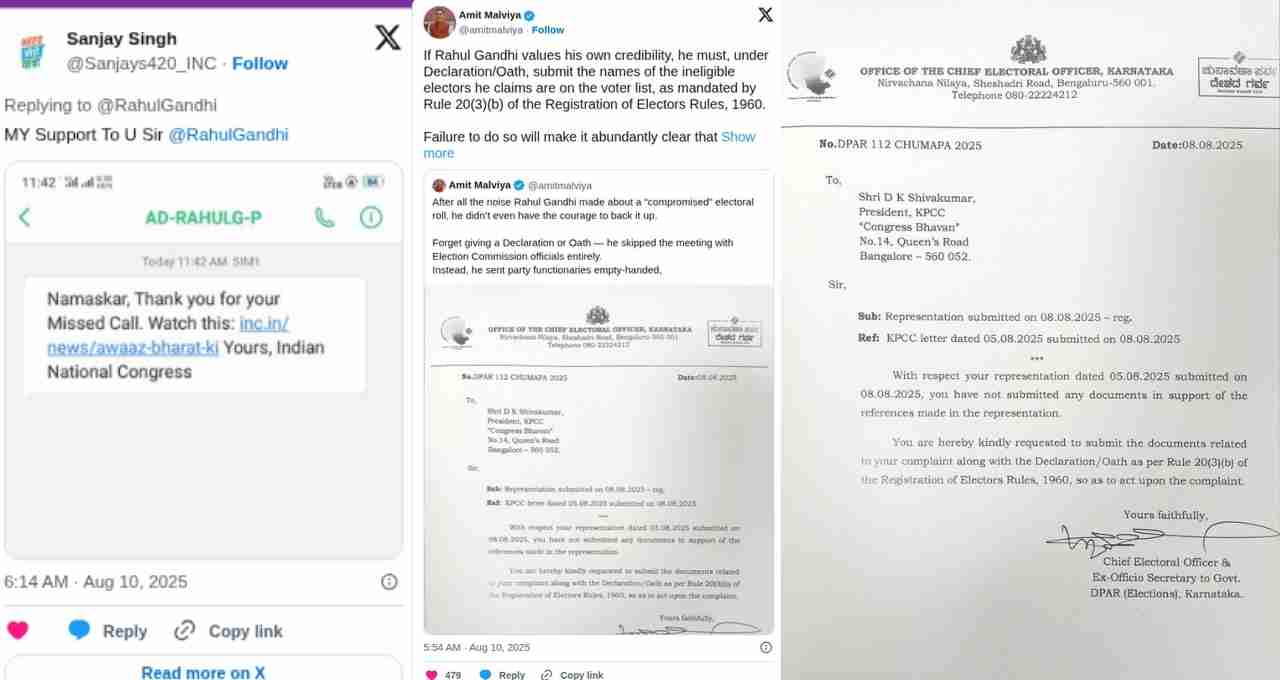Like Amit Malviya's tweet showing 479 likes
The height and width of the screenshot is (680, 1280).
tap(432, 675)
